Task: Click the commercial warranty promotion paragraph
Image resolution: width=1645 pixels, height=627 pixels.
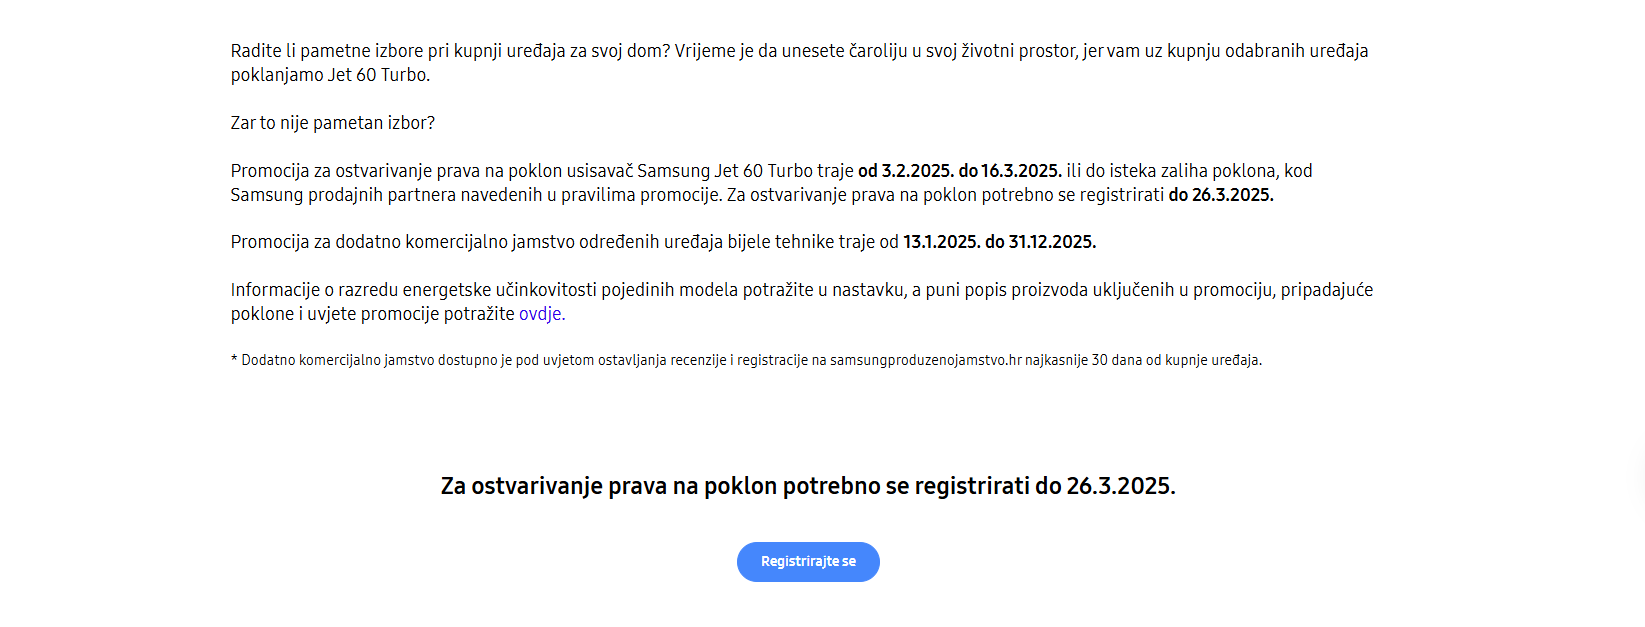Action: point(663,241)
